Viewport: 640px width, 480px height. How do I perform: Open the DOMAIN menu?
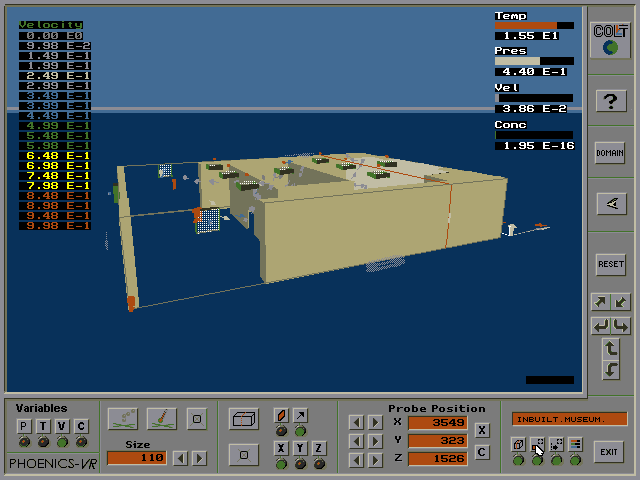click(610, 153)
